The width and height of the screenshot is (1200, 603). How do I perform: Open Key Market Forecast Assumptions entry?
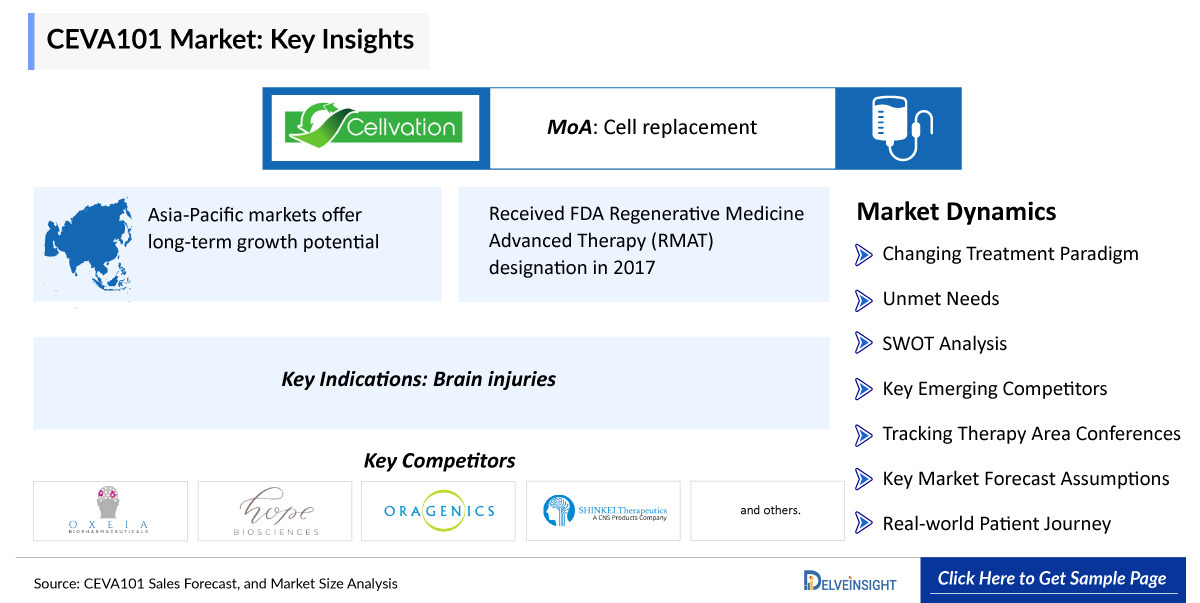tap(1025, 479)
